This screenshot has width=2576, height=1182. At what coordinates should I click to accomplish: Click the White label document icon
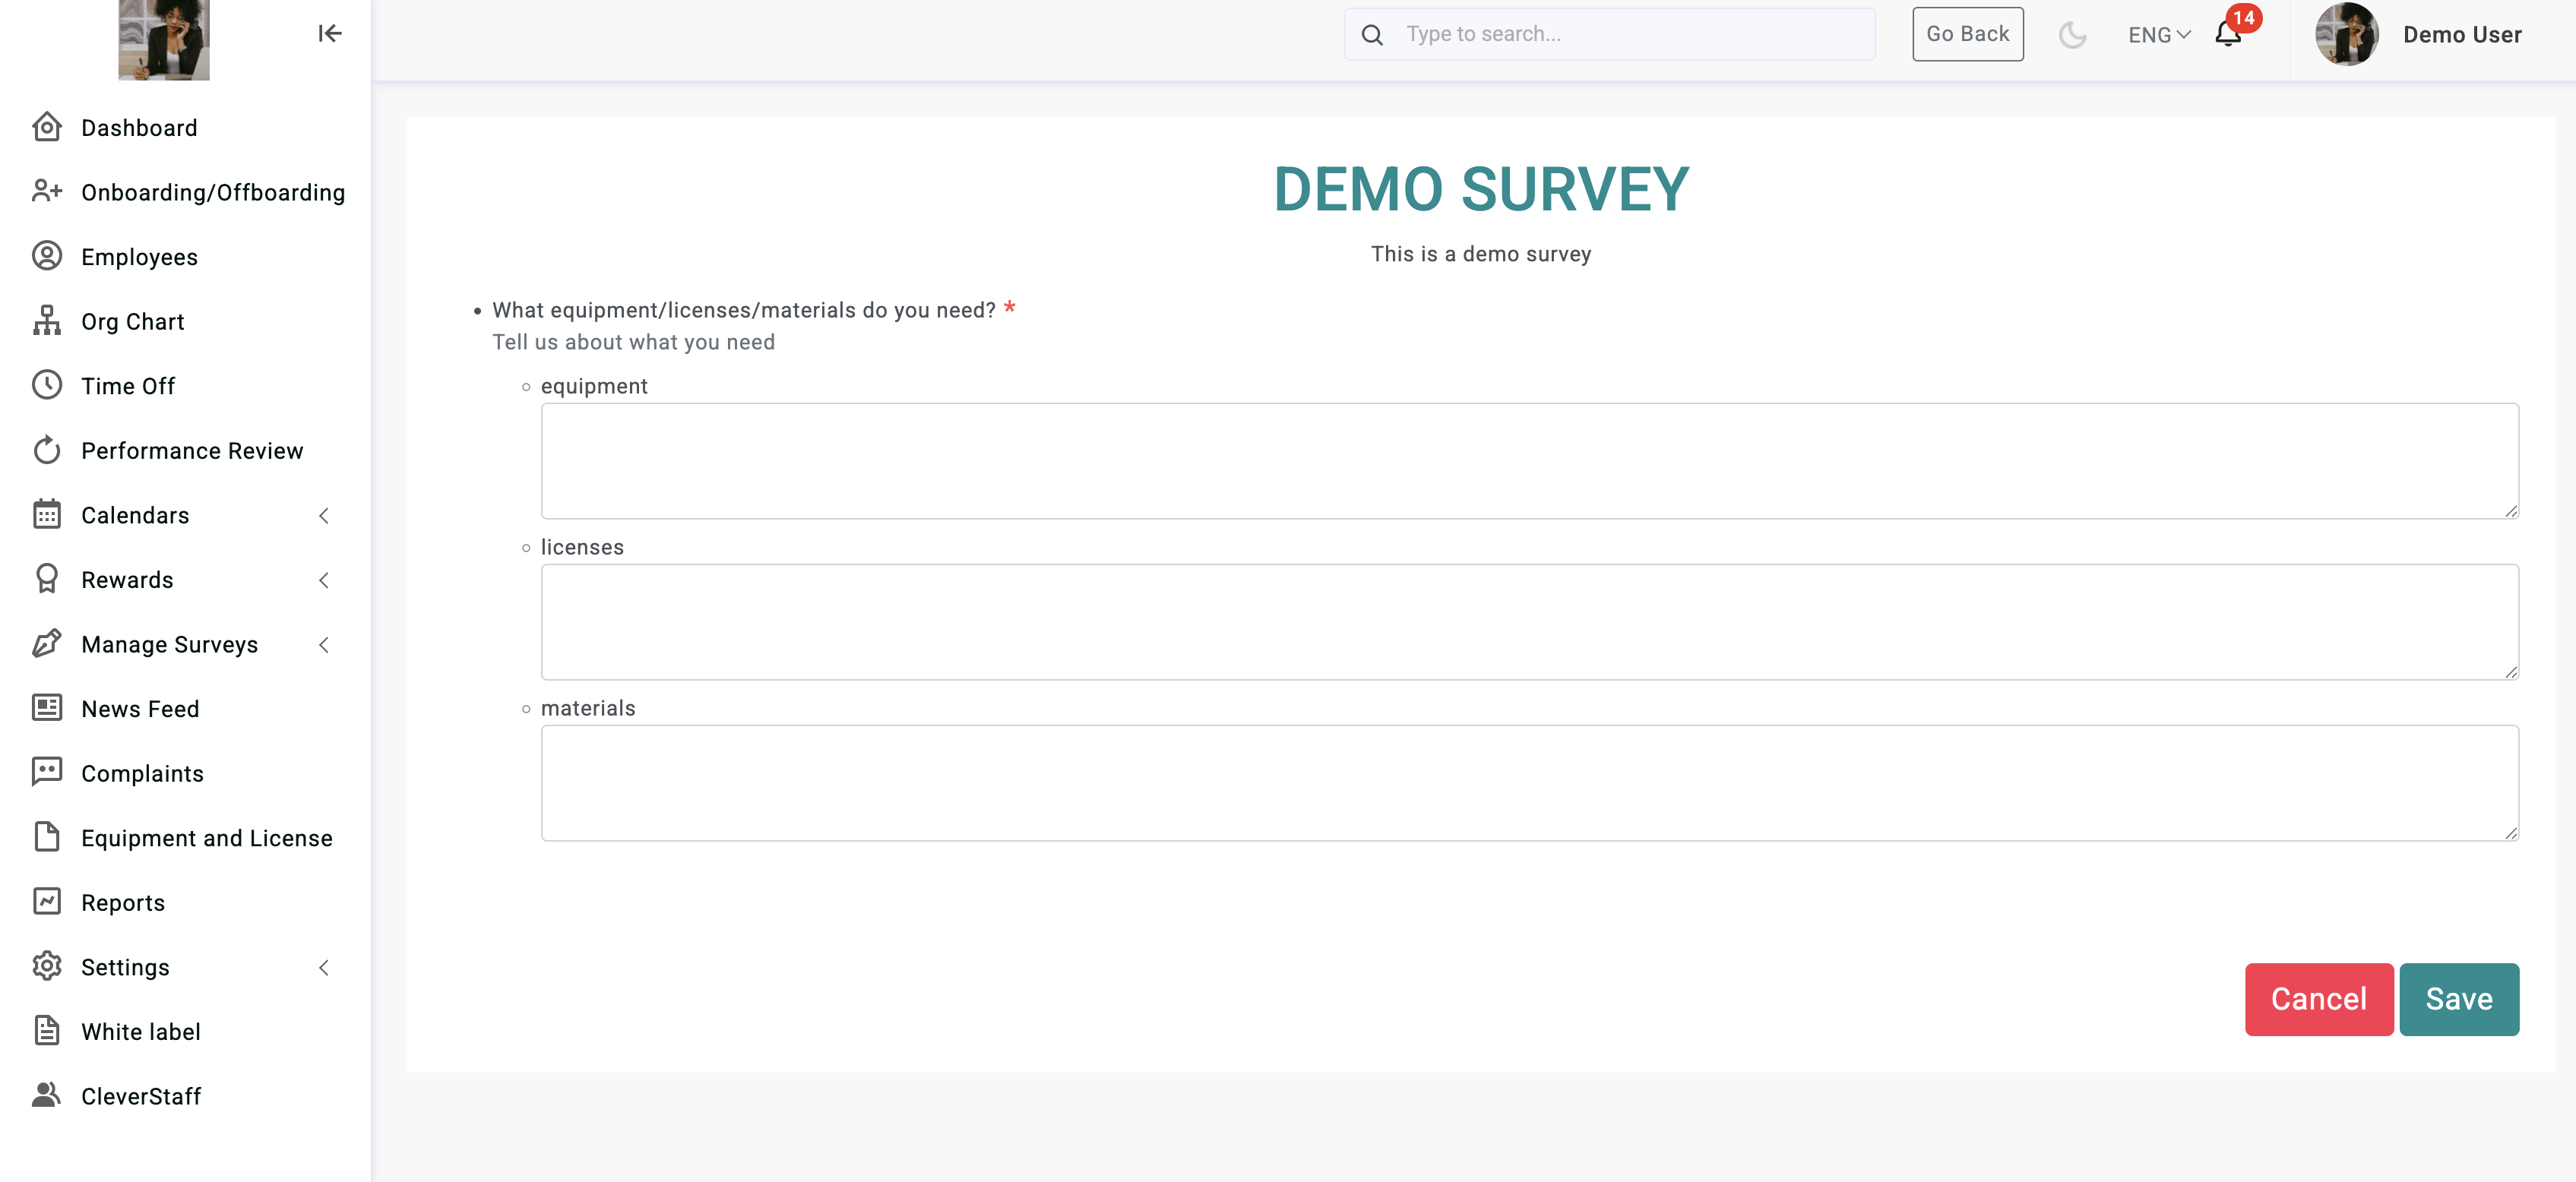tap(46, 1030)
